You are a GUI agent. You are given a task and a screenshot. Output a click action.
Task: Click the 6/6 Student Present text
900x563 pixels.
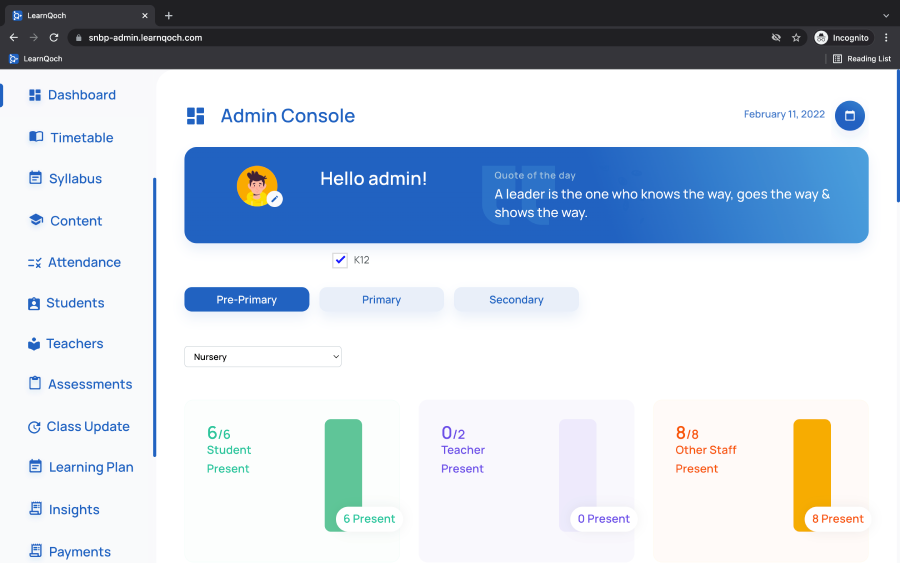coord(229,450)
